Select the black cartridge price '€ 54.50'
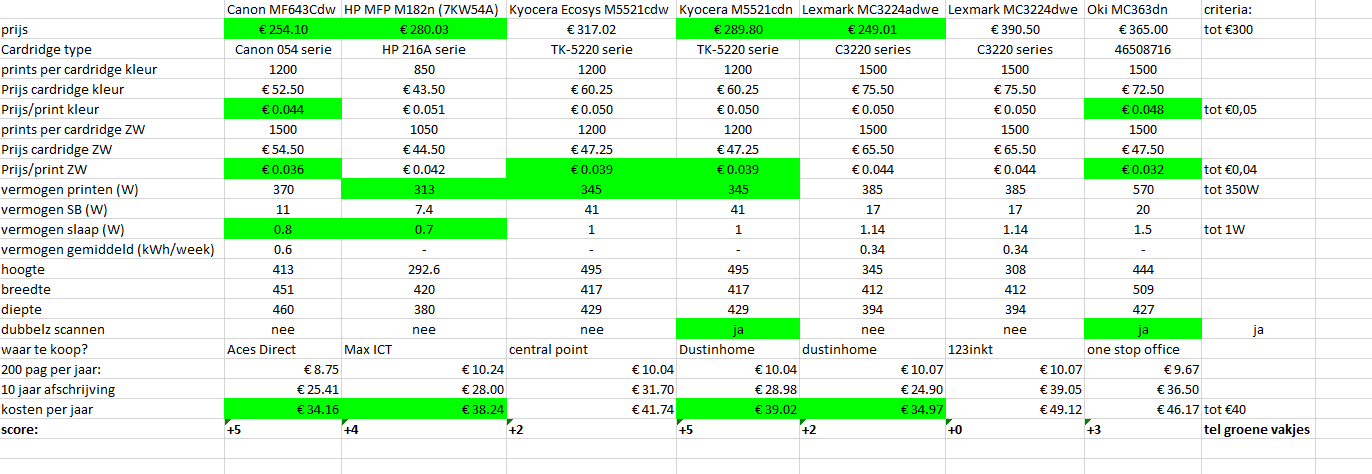 point(282,150)
